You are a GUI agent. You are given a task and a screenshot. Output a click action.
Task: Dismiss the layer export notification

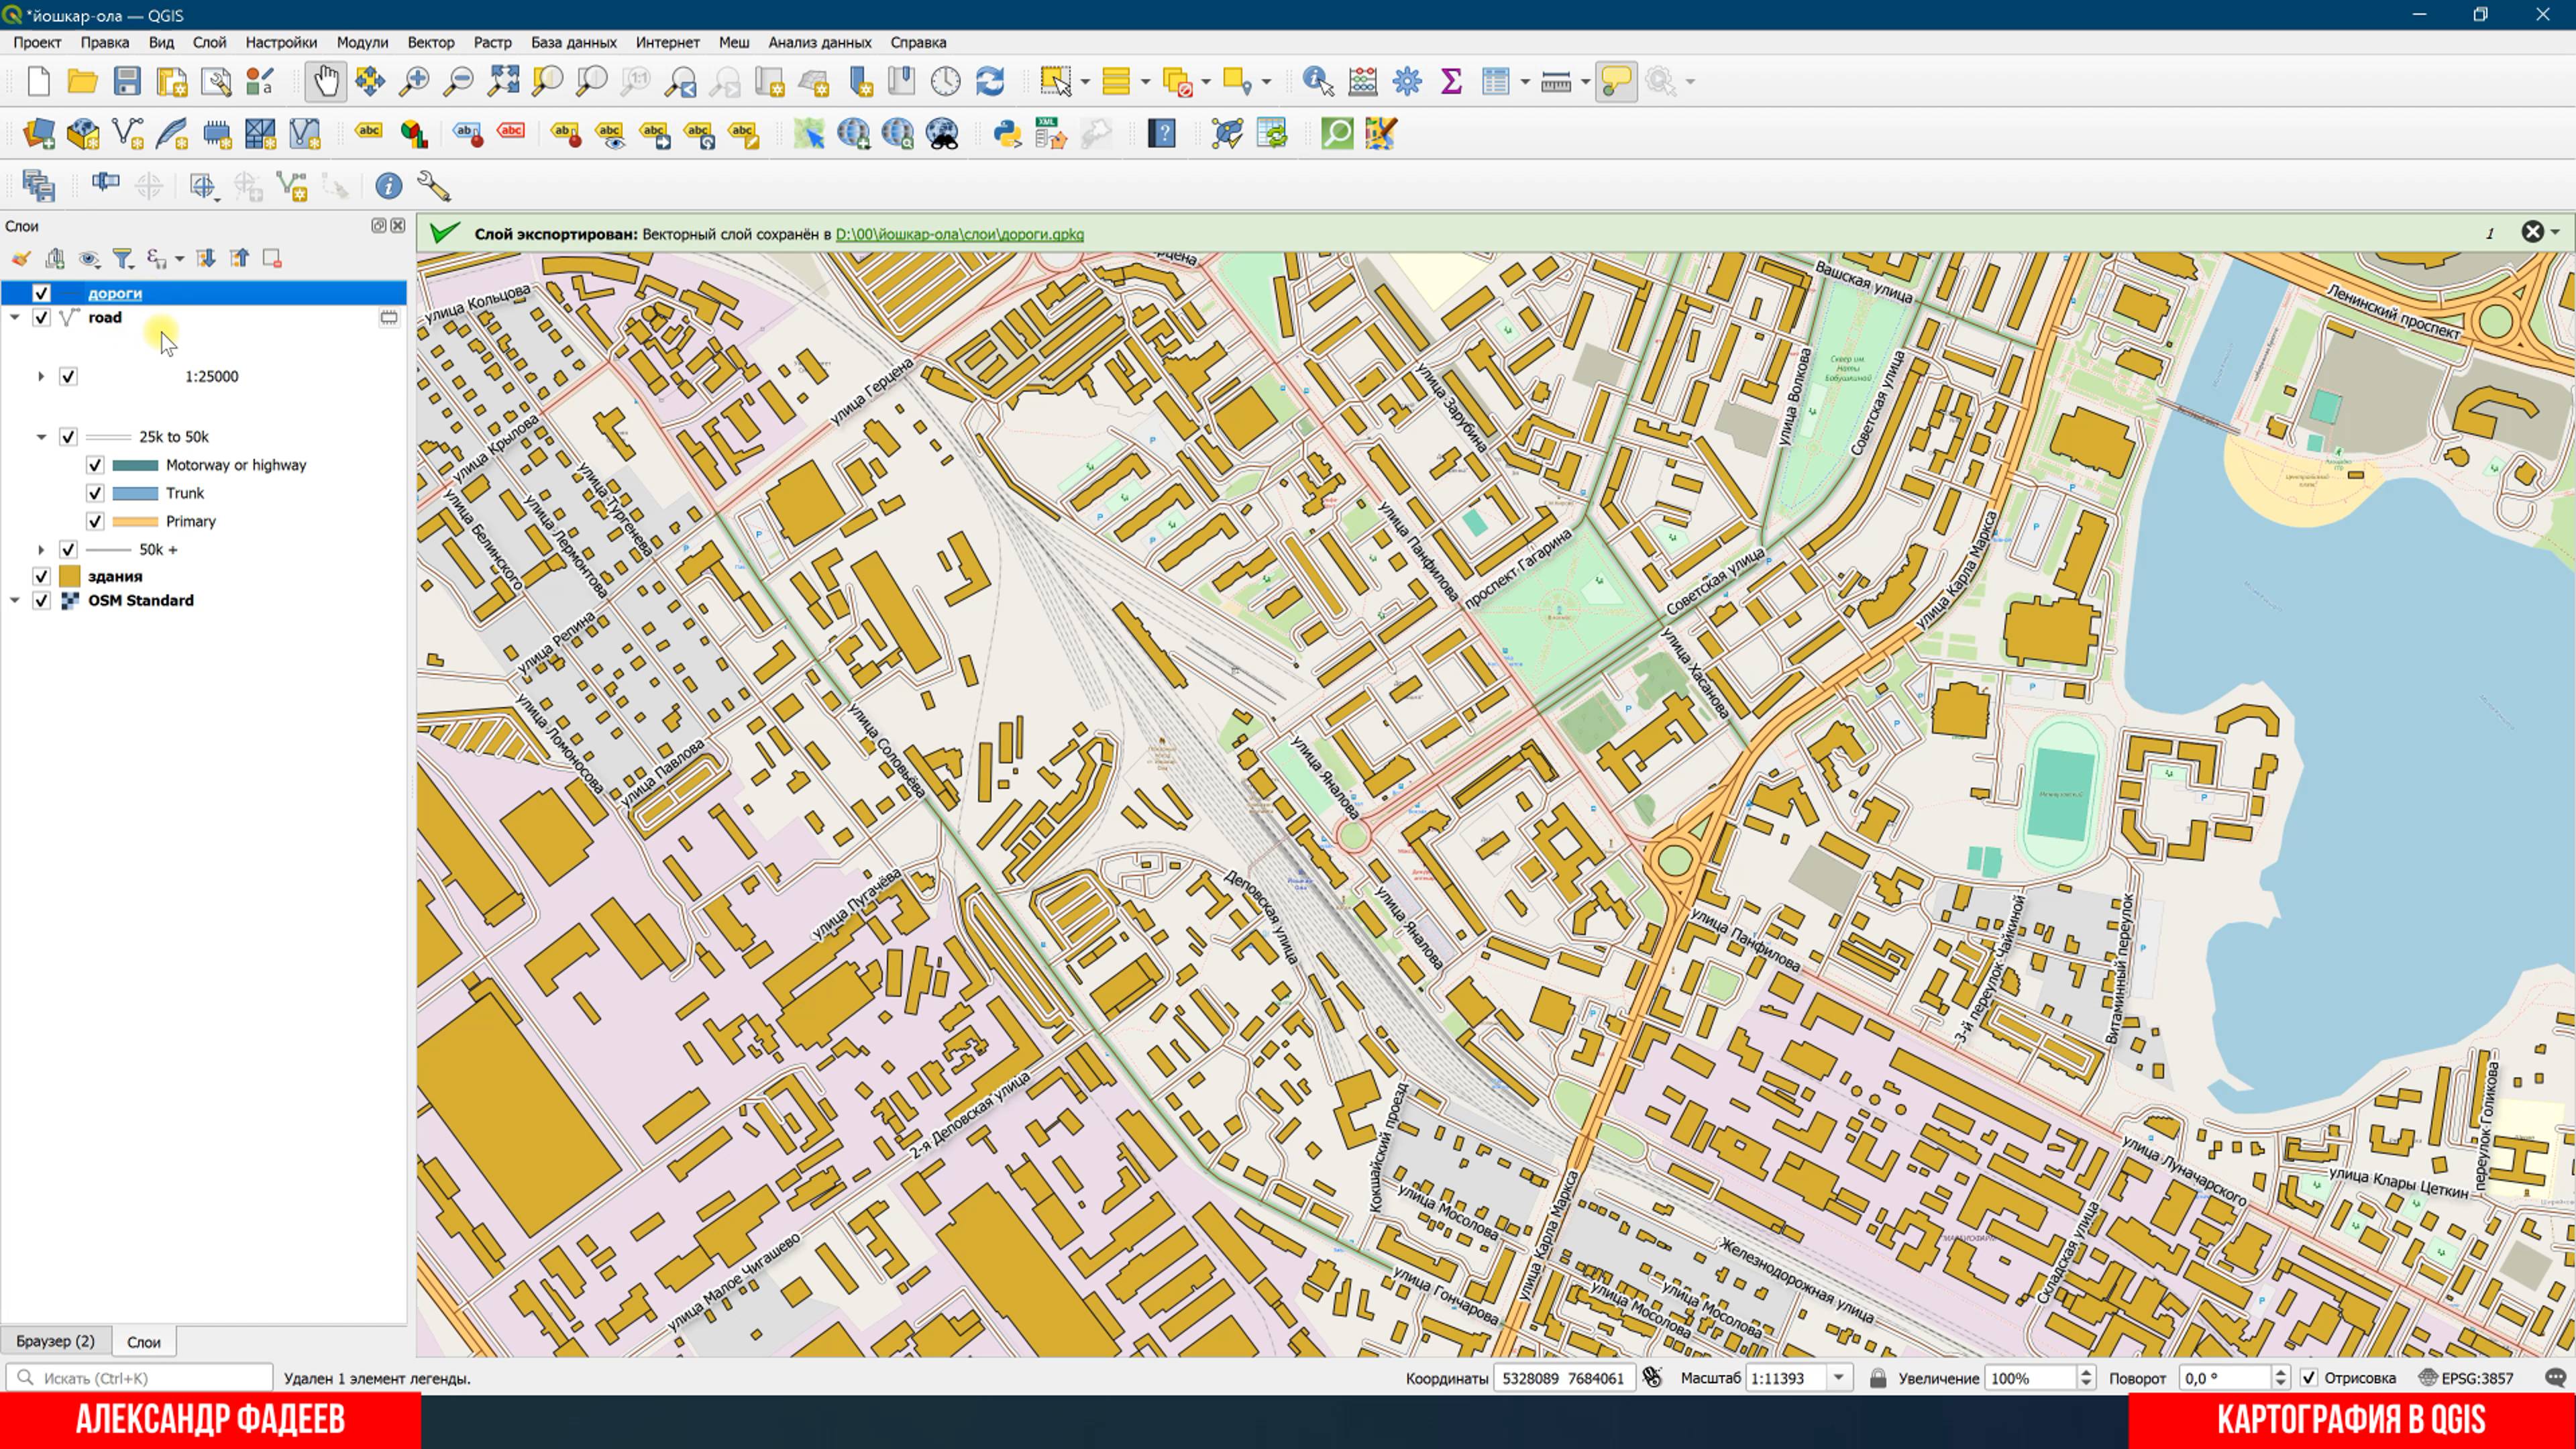(2533, 232)
